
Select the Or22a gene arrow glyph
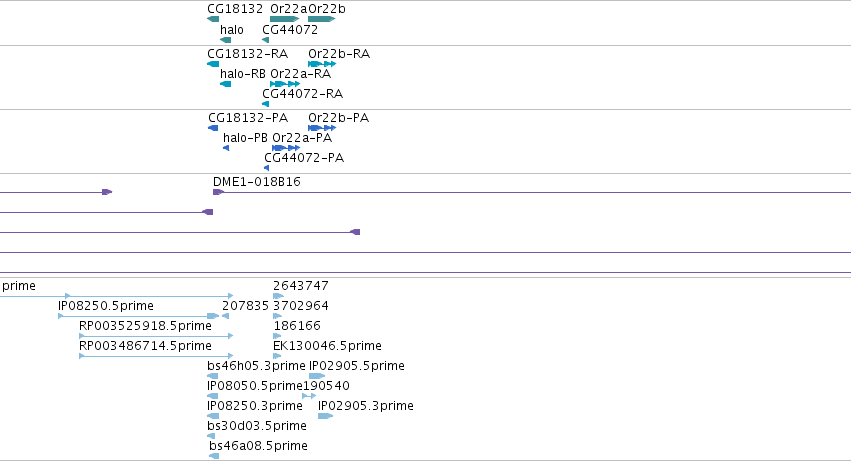pos(284,19)
